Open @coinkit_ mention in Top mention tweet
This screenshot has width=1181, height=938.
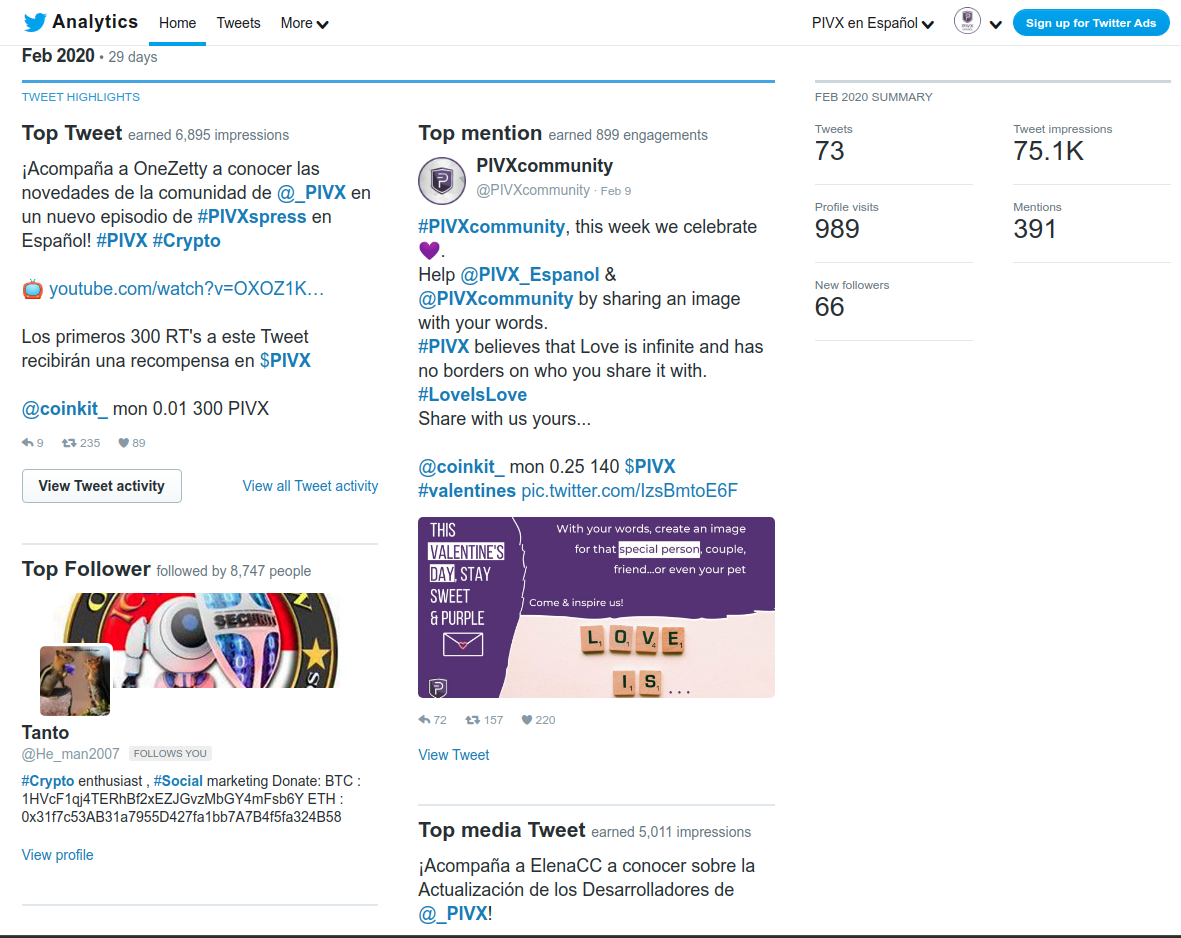[x=461, y=467]
